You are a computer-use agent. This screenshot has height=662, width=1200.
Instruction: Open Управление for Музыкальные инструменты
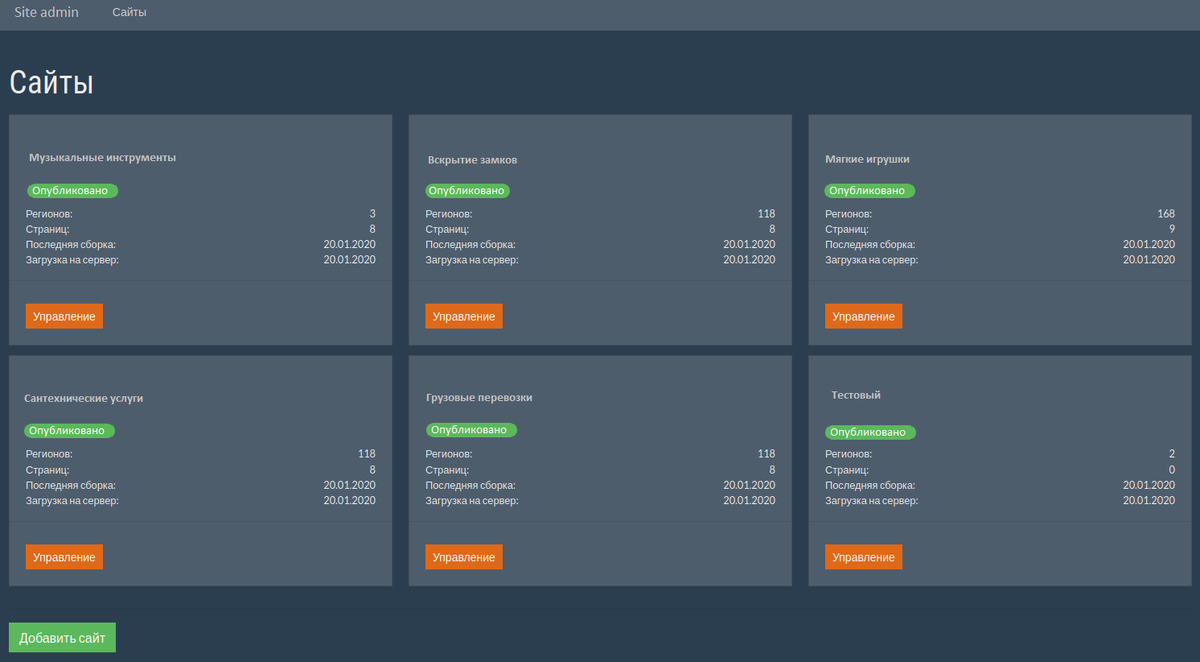pos(64,316)
